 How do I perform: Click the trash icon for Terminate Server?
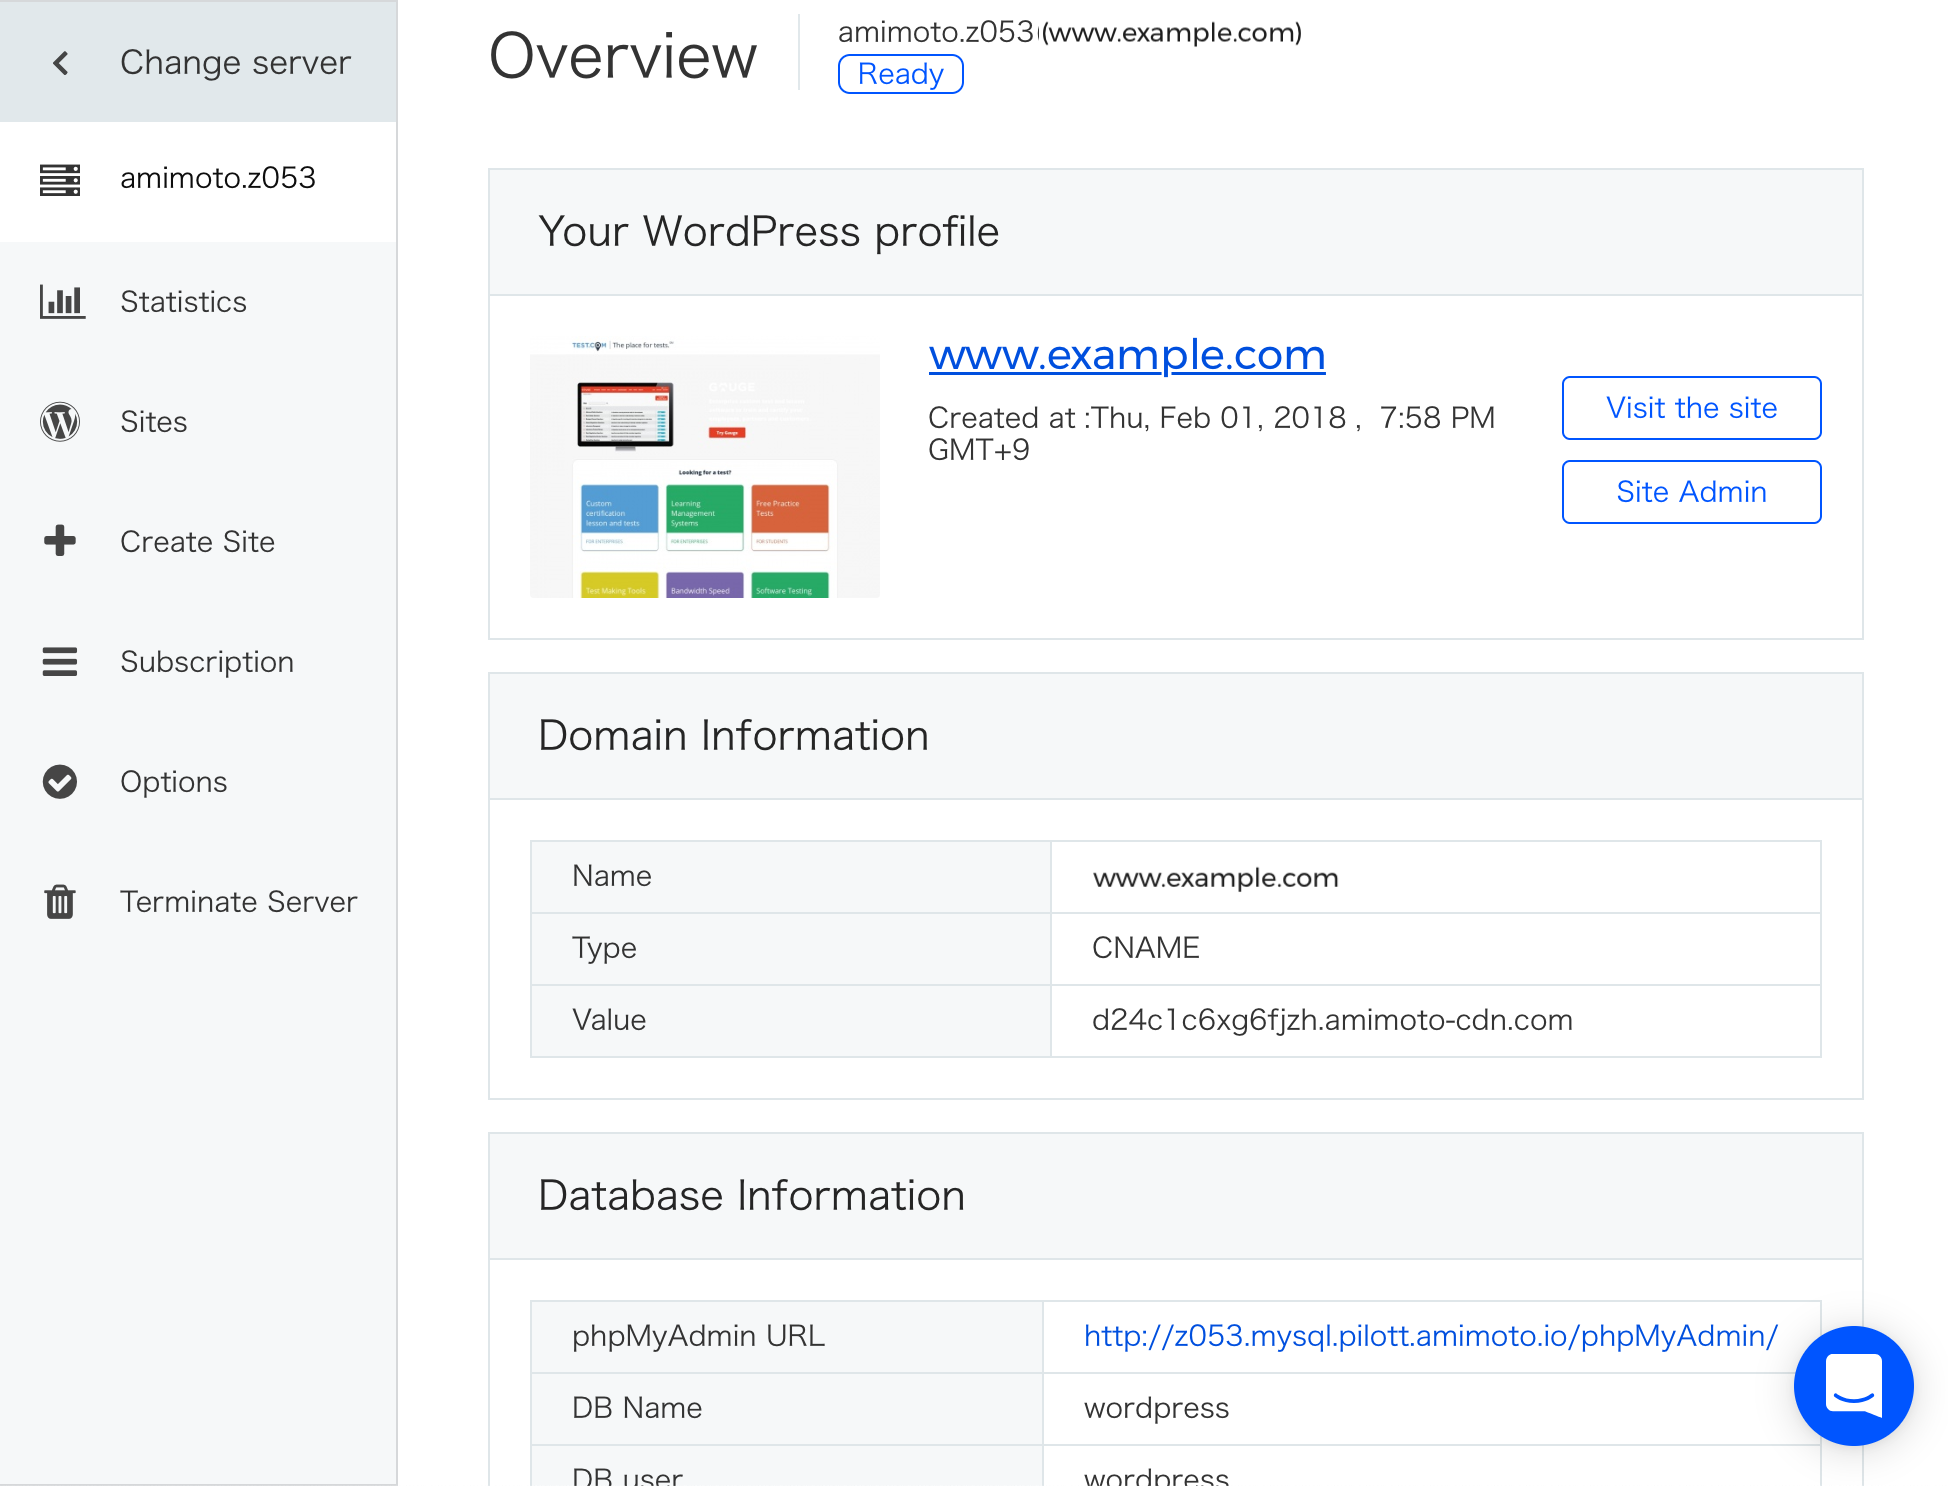coord(60,901)
